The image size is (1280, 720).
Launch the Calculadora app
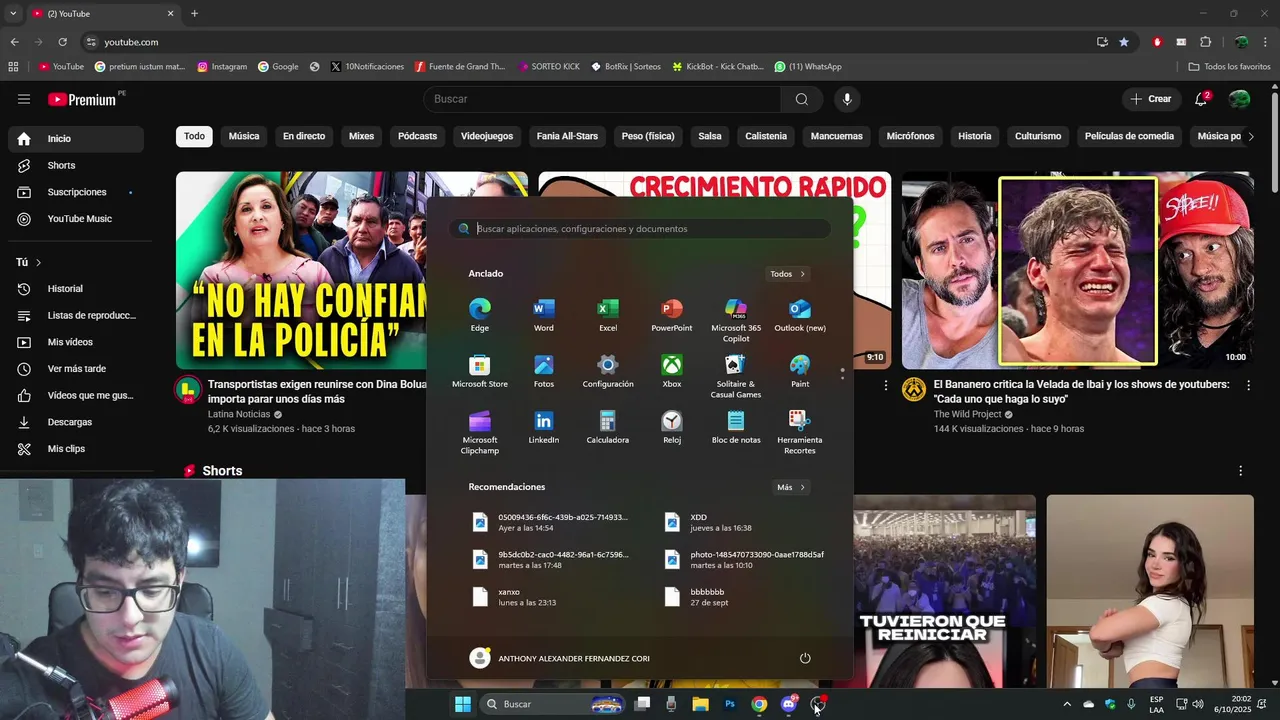608,427
